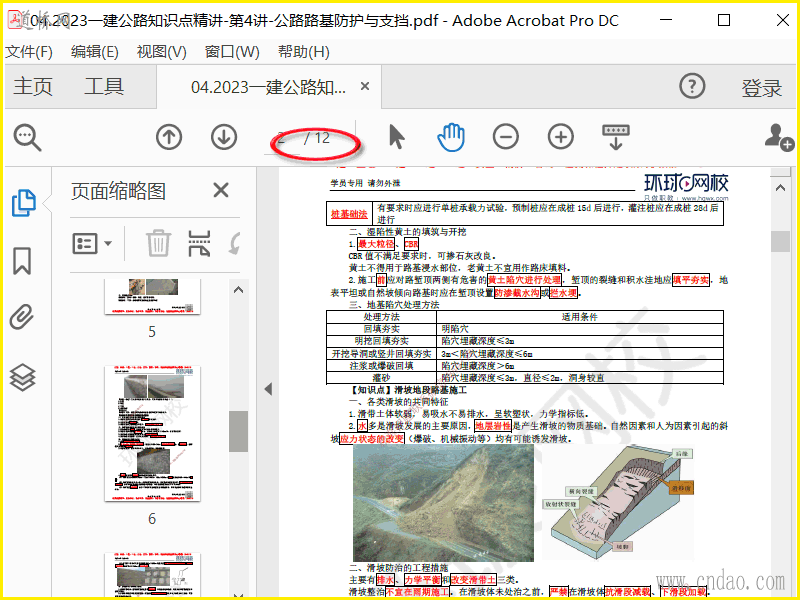The image size is (800, 600).
Task: Open the layers panel icon
Action: tap(22, 378)
